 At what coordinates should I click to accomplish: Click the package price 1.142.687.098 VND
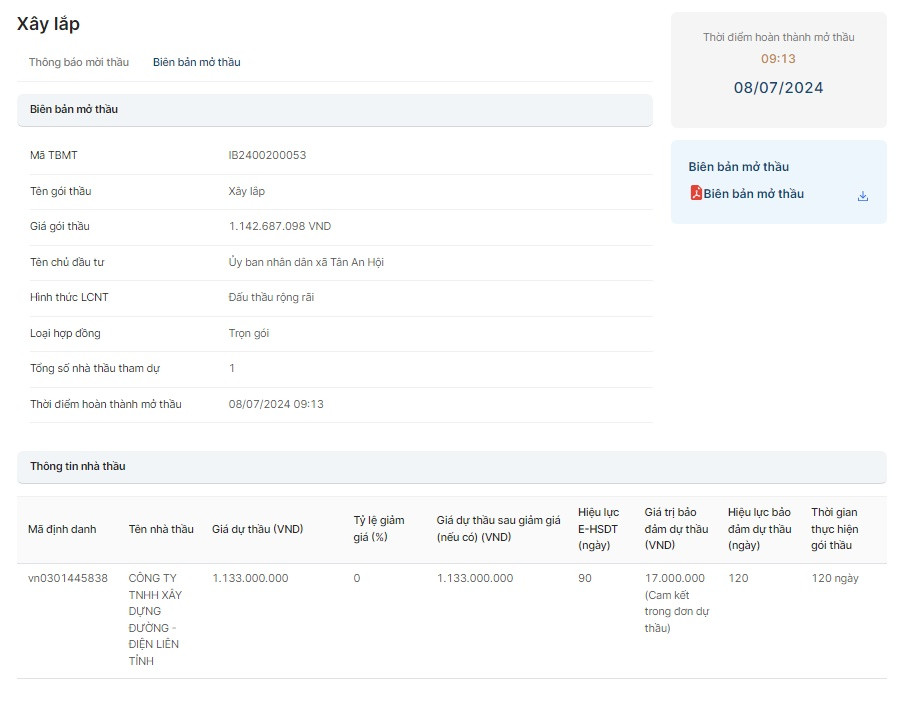click(280, 226)
